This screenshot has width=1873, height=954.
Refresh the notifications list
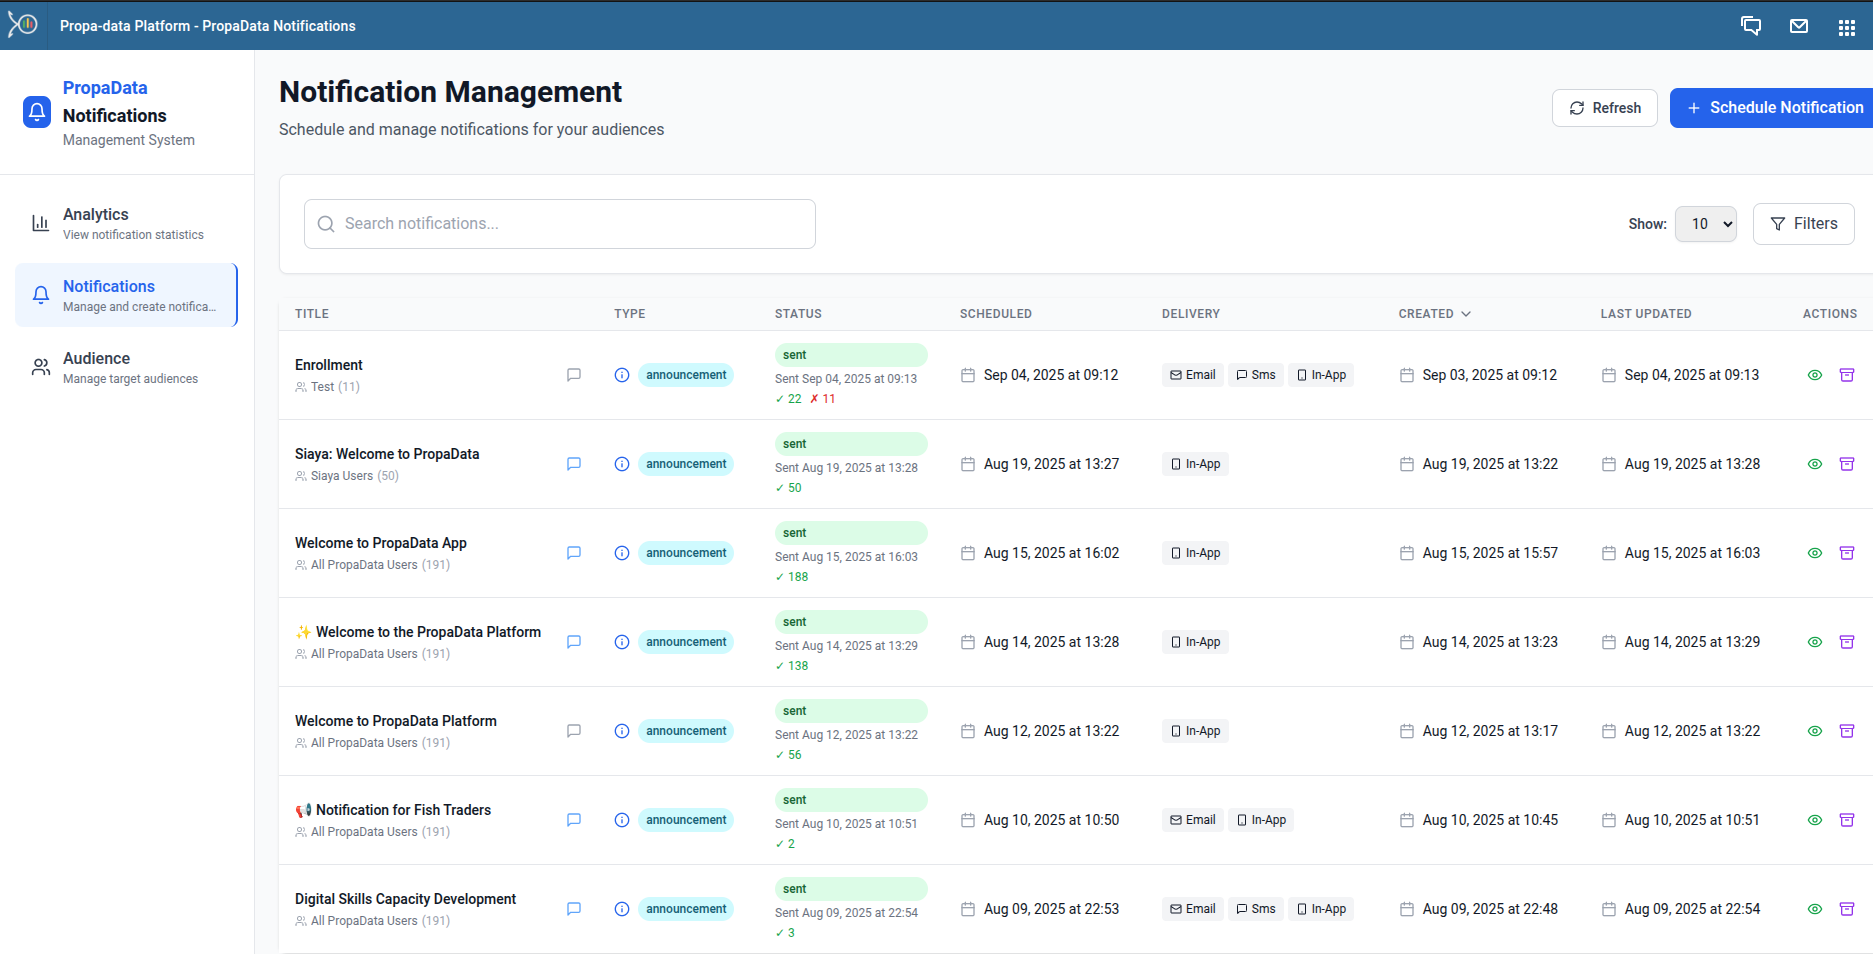point(1604,108)
